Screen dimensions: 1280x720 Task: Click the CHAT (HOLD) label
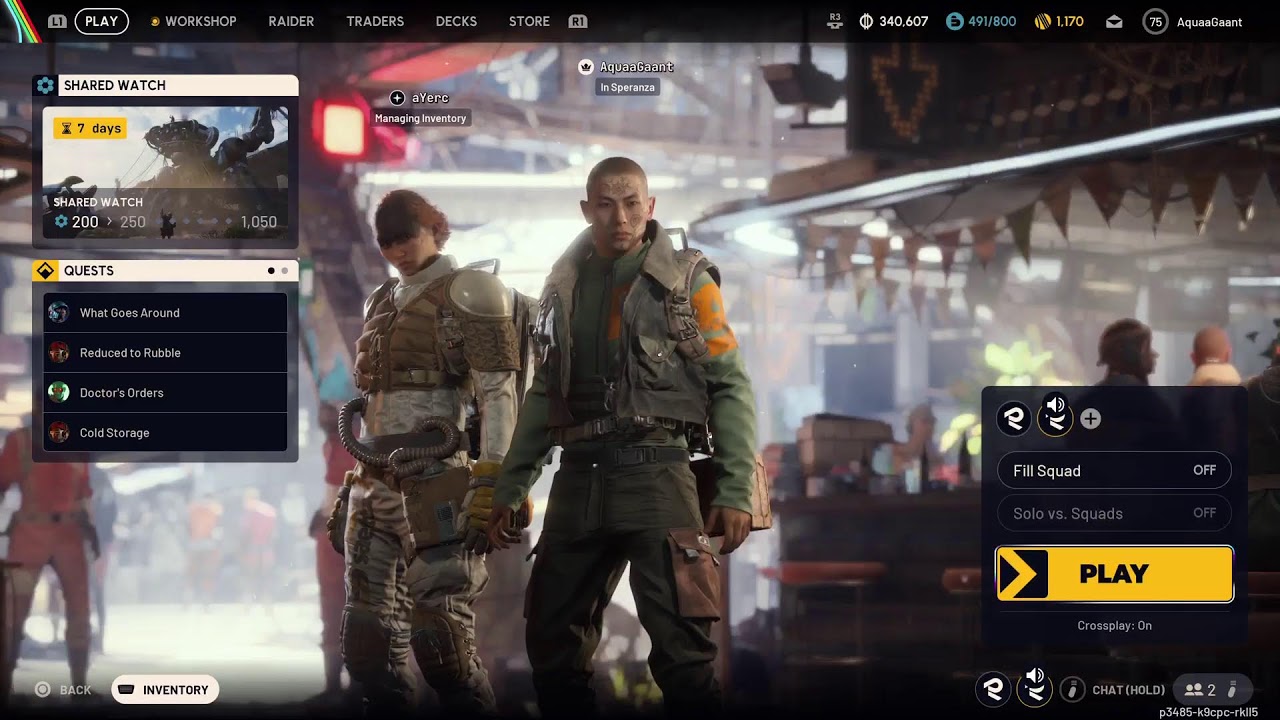pyautogui.click(x=1128, y=690)
